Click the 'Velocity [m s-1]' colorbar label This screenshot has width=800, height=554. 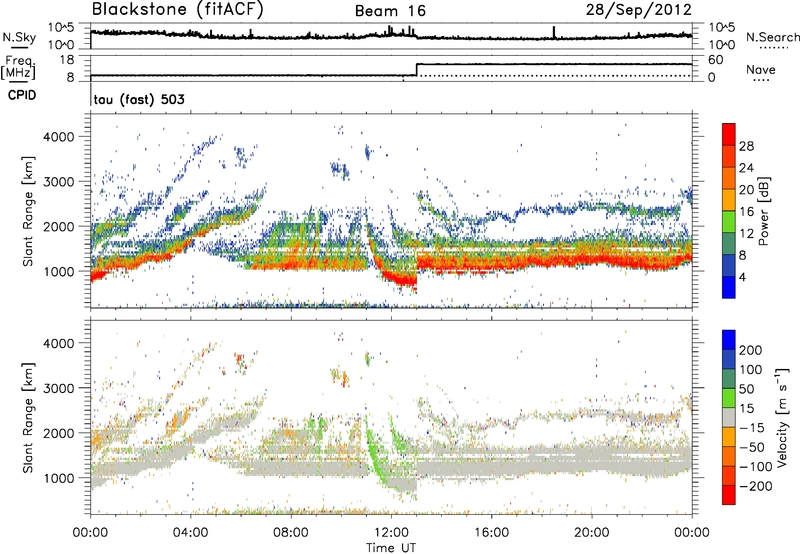pos(782,417)
